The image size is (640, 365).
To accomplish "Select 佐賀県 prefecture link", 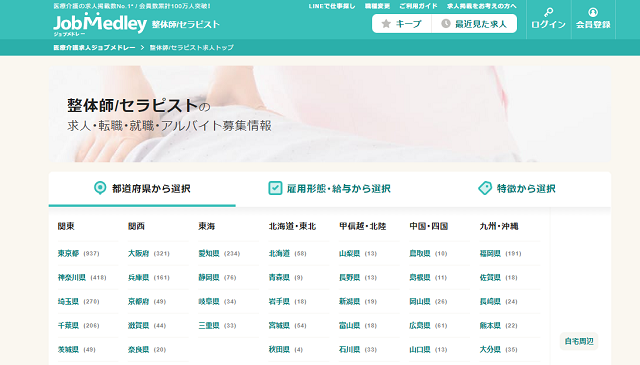I will click(490, 278).
